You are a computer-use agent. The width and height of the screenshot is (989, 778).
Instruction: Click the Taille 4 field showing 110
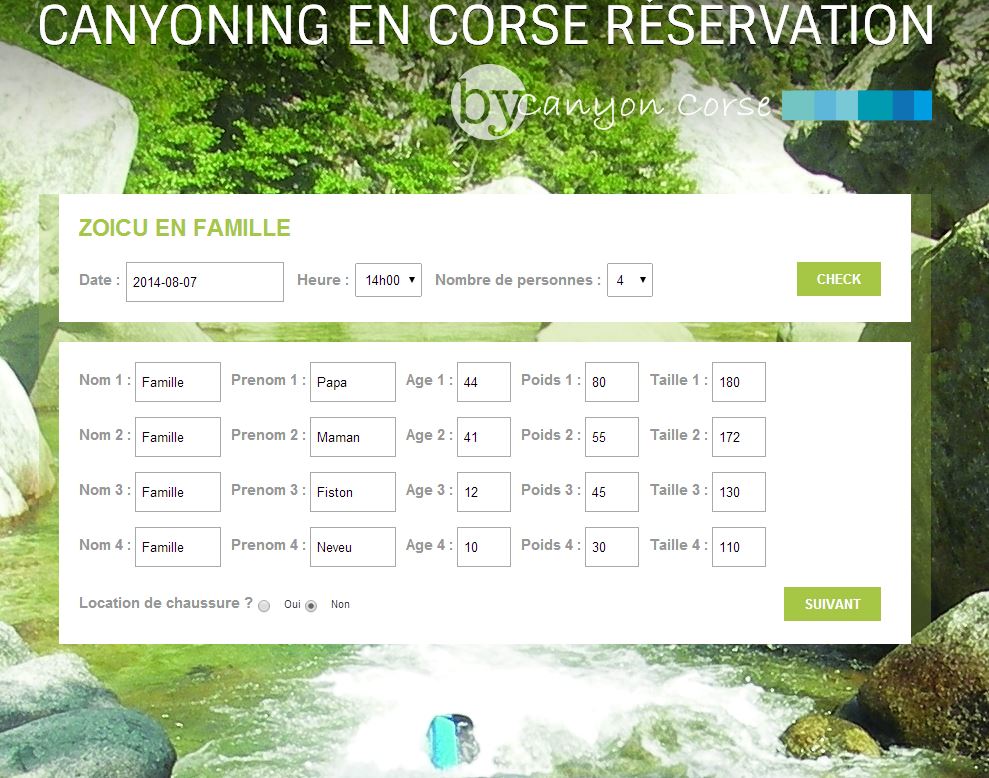click(x=738, y=547)
